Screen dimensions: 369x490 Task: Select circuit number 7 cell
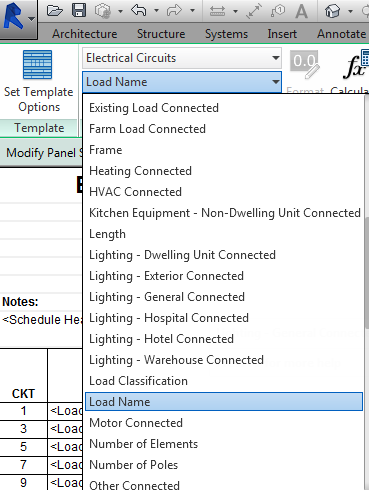click(x=23, y=465)
